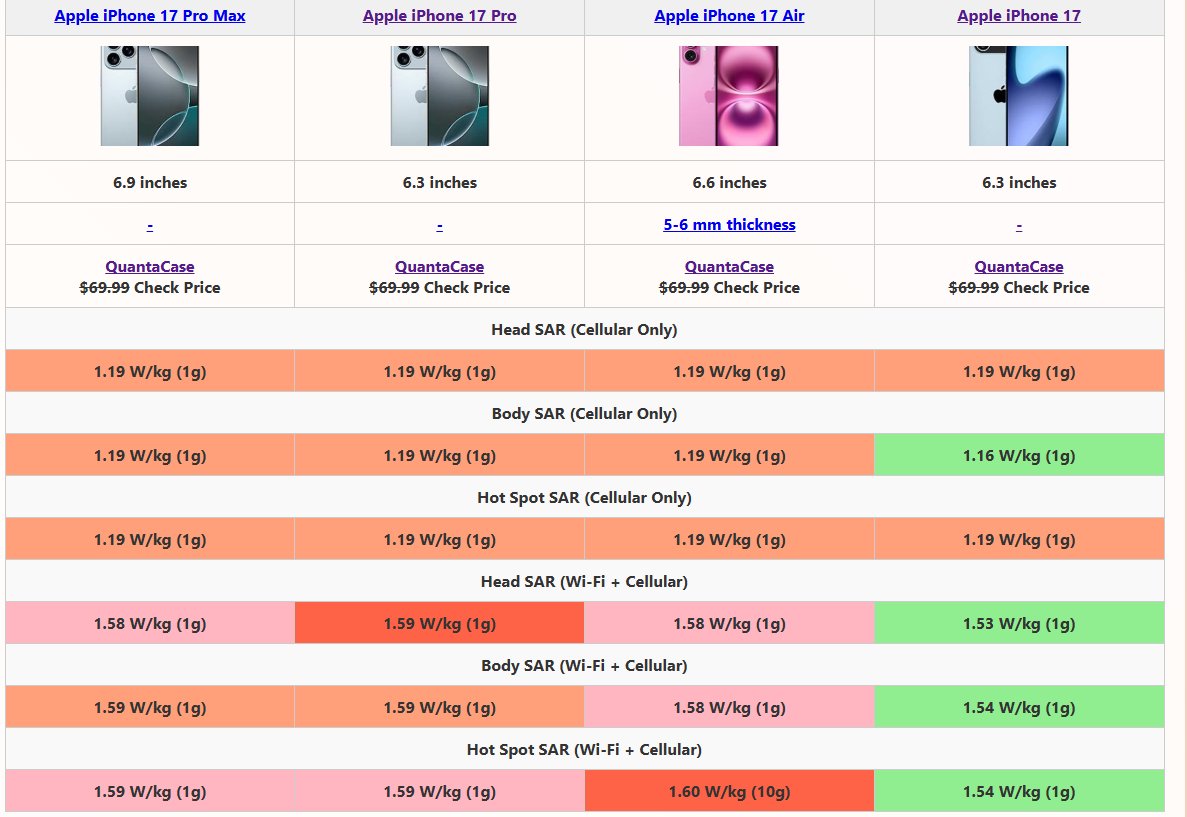Click the iPhone 17 Pro Max product image

[x=150, y=96]
